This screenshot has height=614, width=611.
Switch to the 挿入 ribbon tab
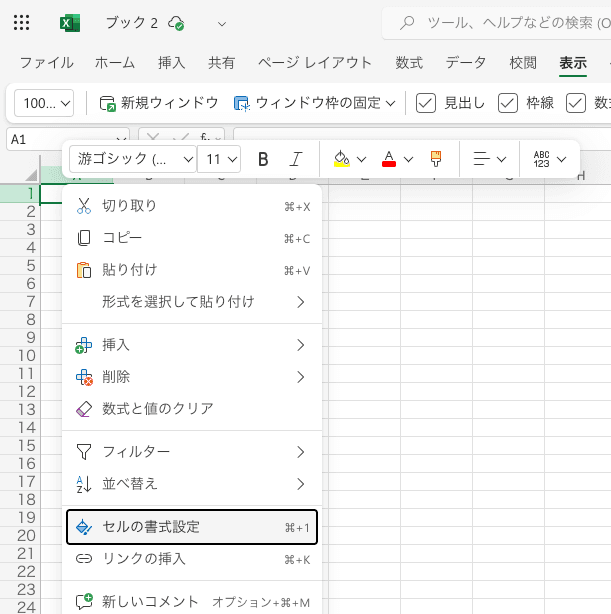[172, 63]
